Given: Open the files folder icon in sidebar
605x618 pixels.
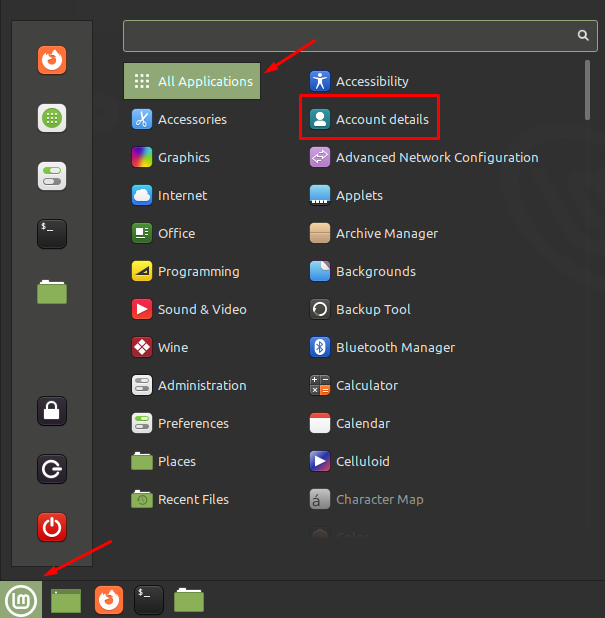Looking at the screenshot, I should pos(52,291).
